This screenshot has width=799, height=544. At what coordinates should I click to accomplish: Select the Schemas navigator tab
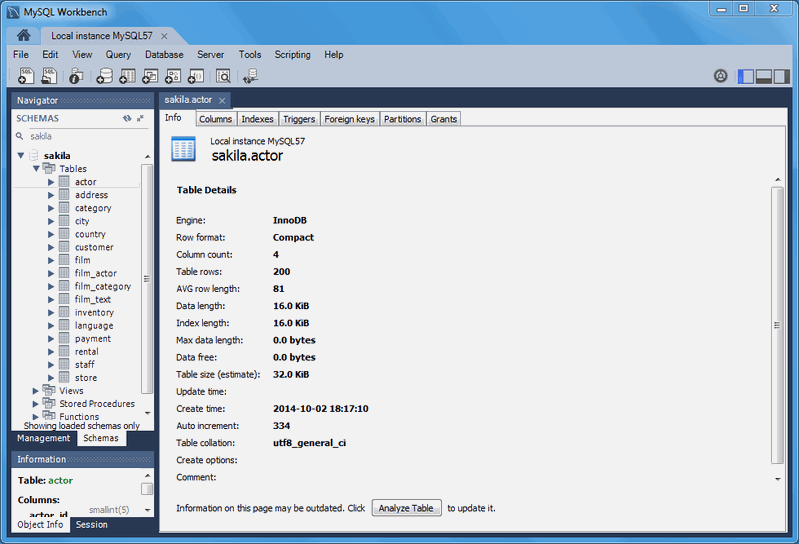point(101,438)
